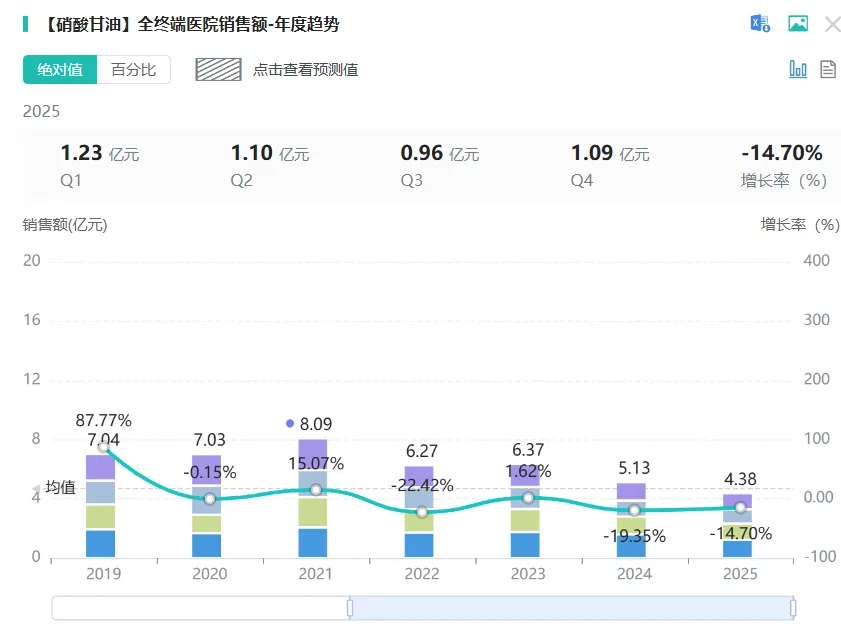Click the 2025 growth rate point
Screen dimensions: 841x637
740,507
